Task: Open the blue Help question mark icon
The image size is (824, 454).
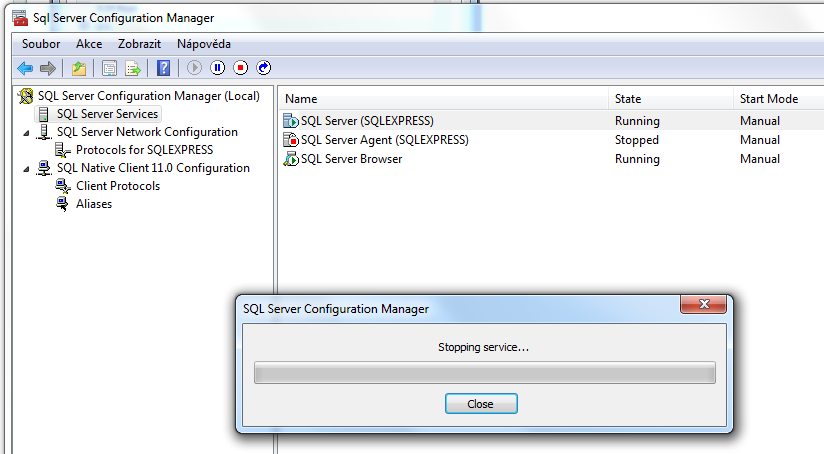Action: point(163,68)
